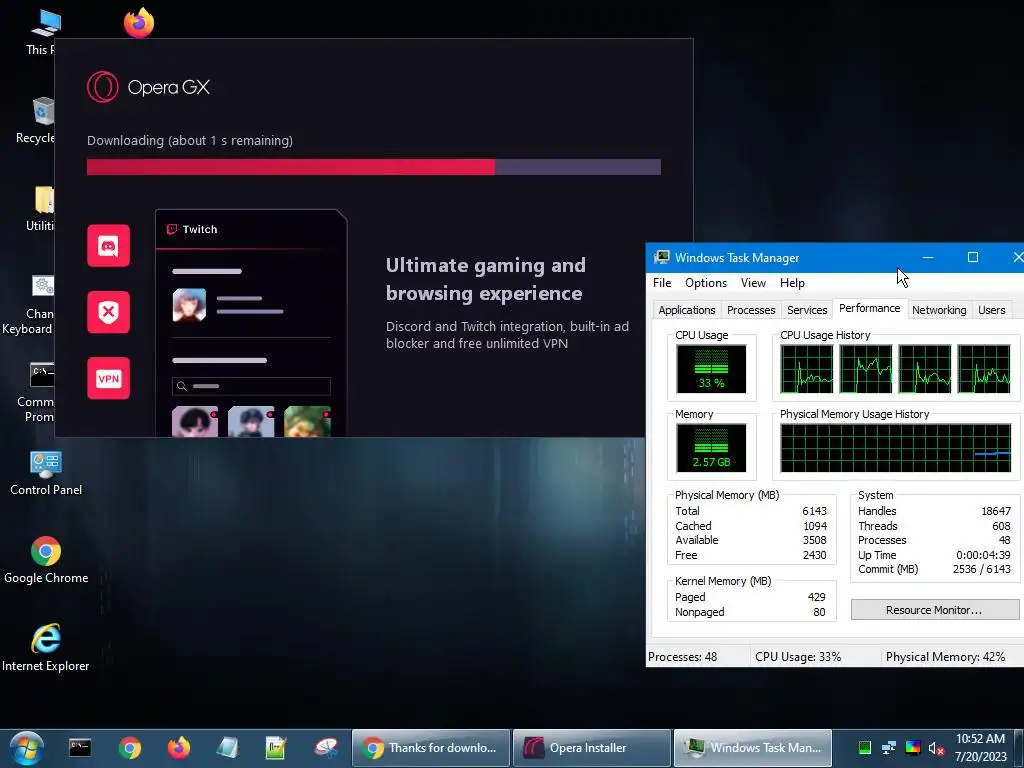The image size is (1024, 768).
Task: Click 'Processes: 48' in status bar
Action: tap(682, 657)
